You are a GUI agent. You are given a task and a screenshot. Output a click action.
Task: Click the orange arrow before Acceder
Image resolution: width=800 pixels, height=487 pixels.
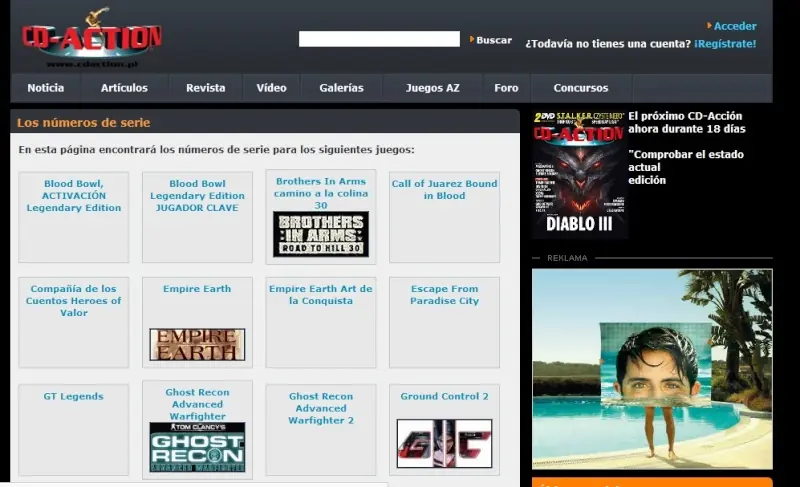(709, 25)
